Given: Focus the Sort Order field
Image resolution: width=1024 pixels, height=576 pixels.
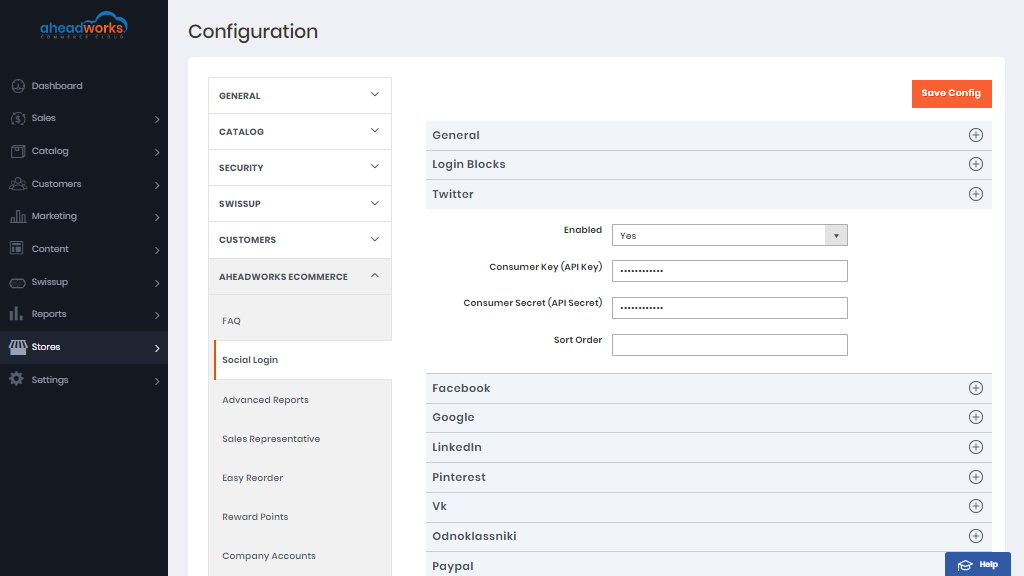Looking at the screenshot, I should click(729, 345).
